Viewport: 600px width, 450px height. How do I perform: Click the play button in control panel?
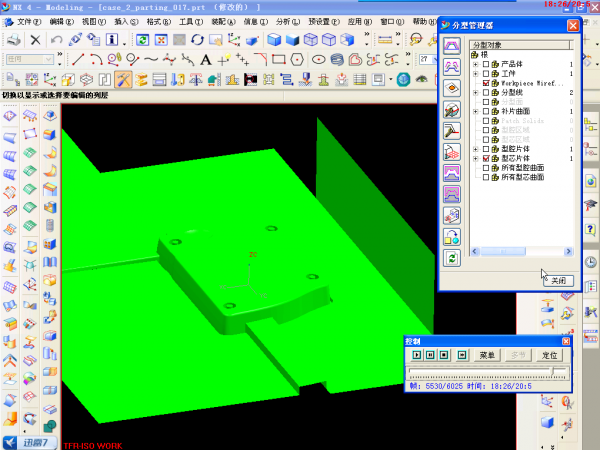point(417,355)
